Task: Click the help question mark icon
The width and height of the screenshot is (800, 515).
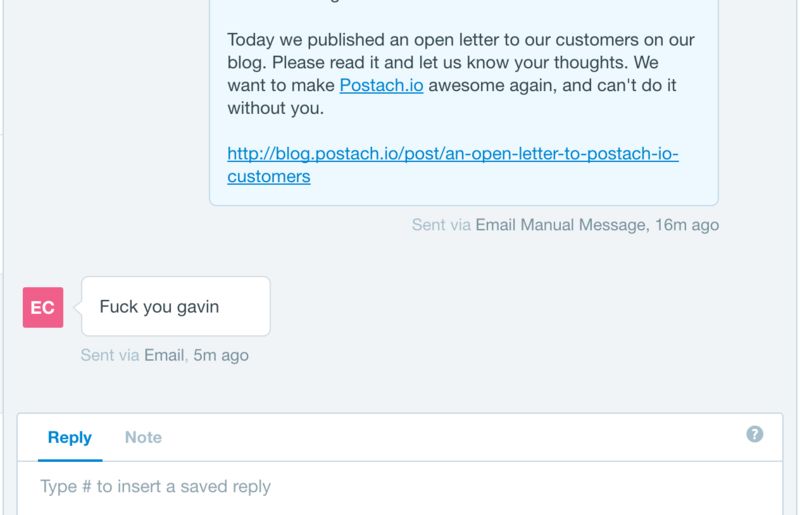Action: 755,434
